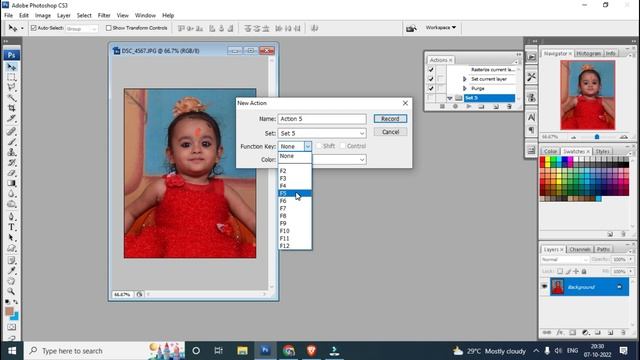Click the Delete layer trash icon in Layers panel

pyautogui.click(x=623, y=333)
